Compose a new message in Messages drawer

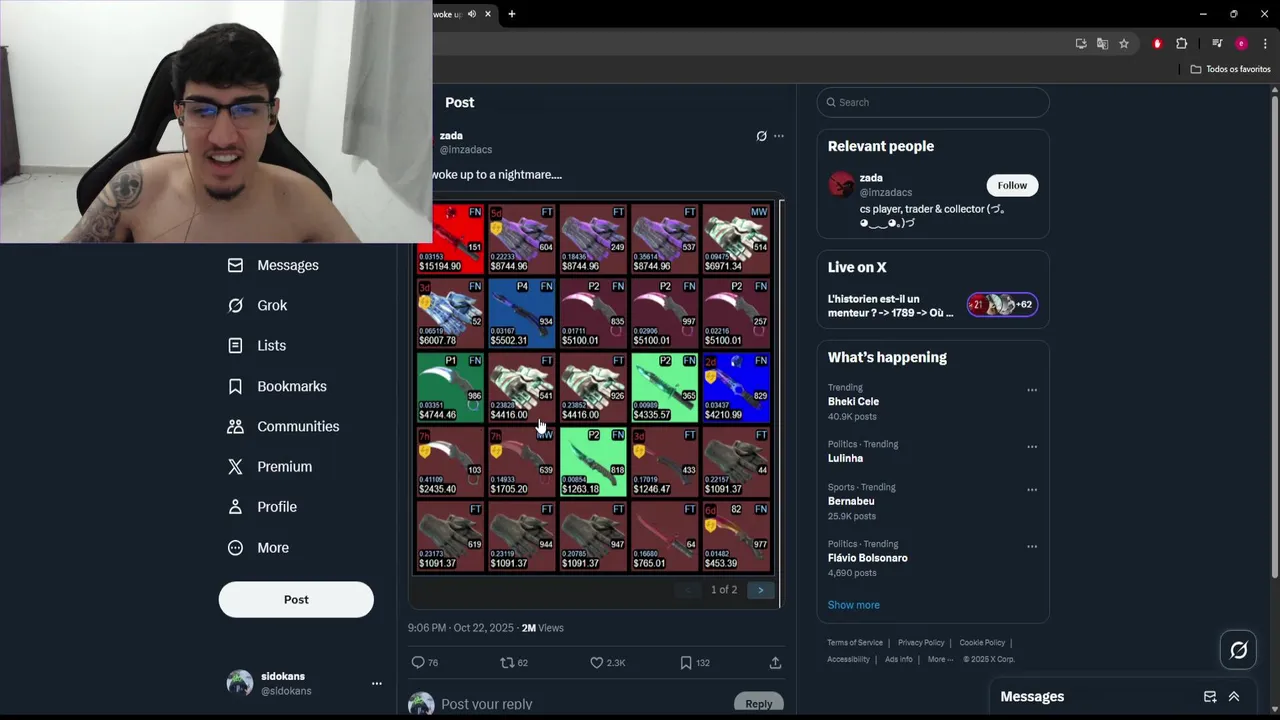(1210, 697)
